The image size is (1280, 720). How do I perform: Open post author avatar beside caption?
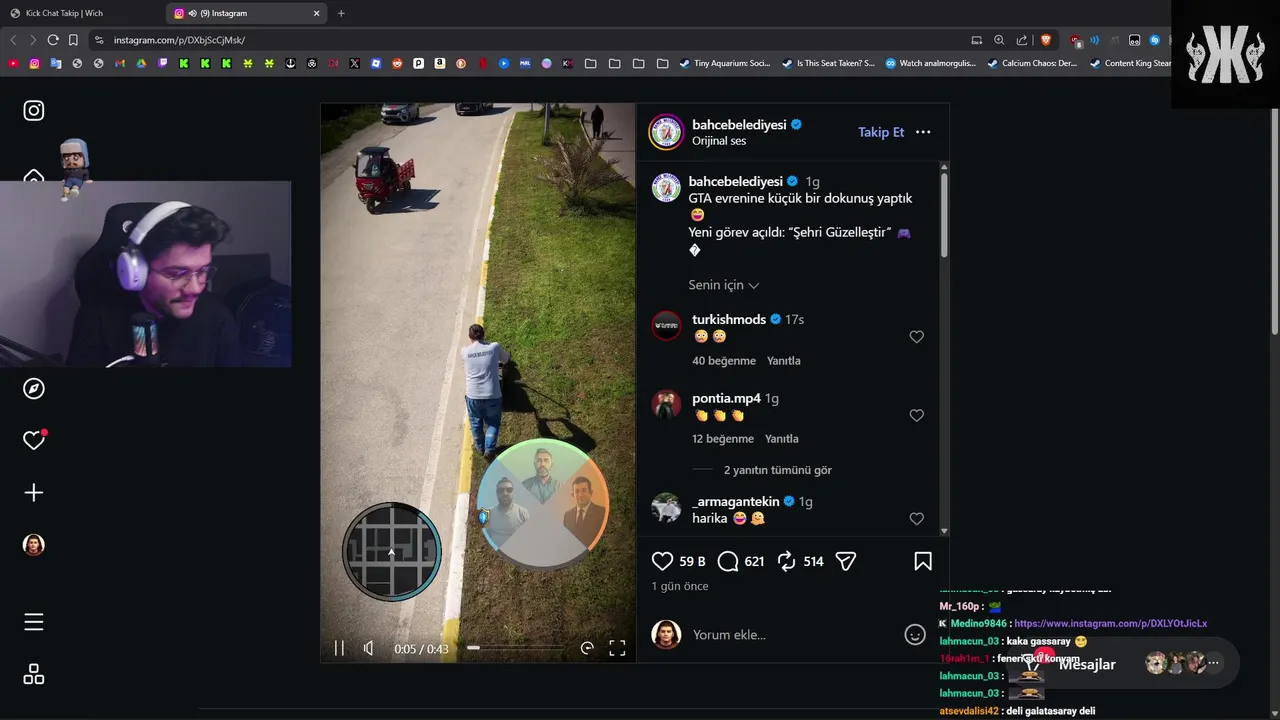pyautogui.click(x=666, y=187)
